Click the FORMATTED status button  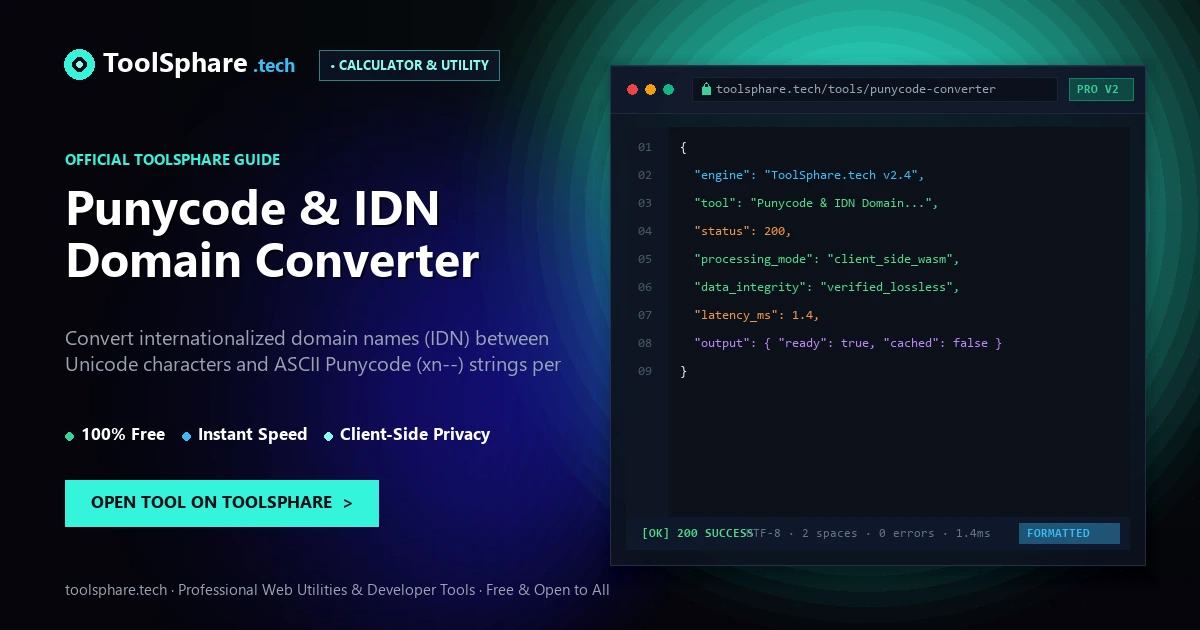(x=1069, y=533)
